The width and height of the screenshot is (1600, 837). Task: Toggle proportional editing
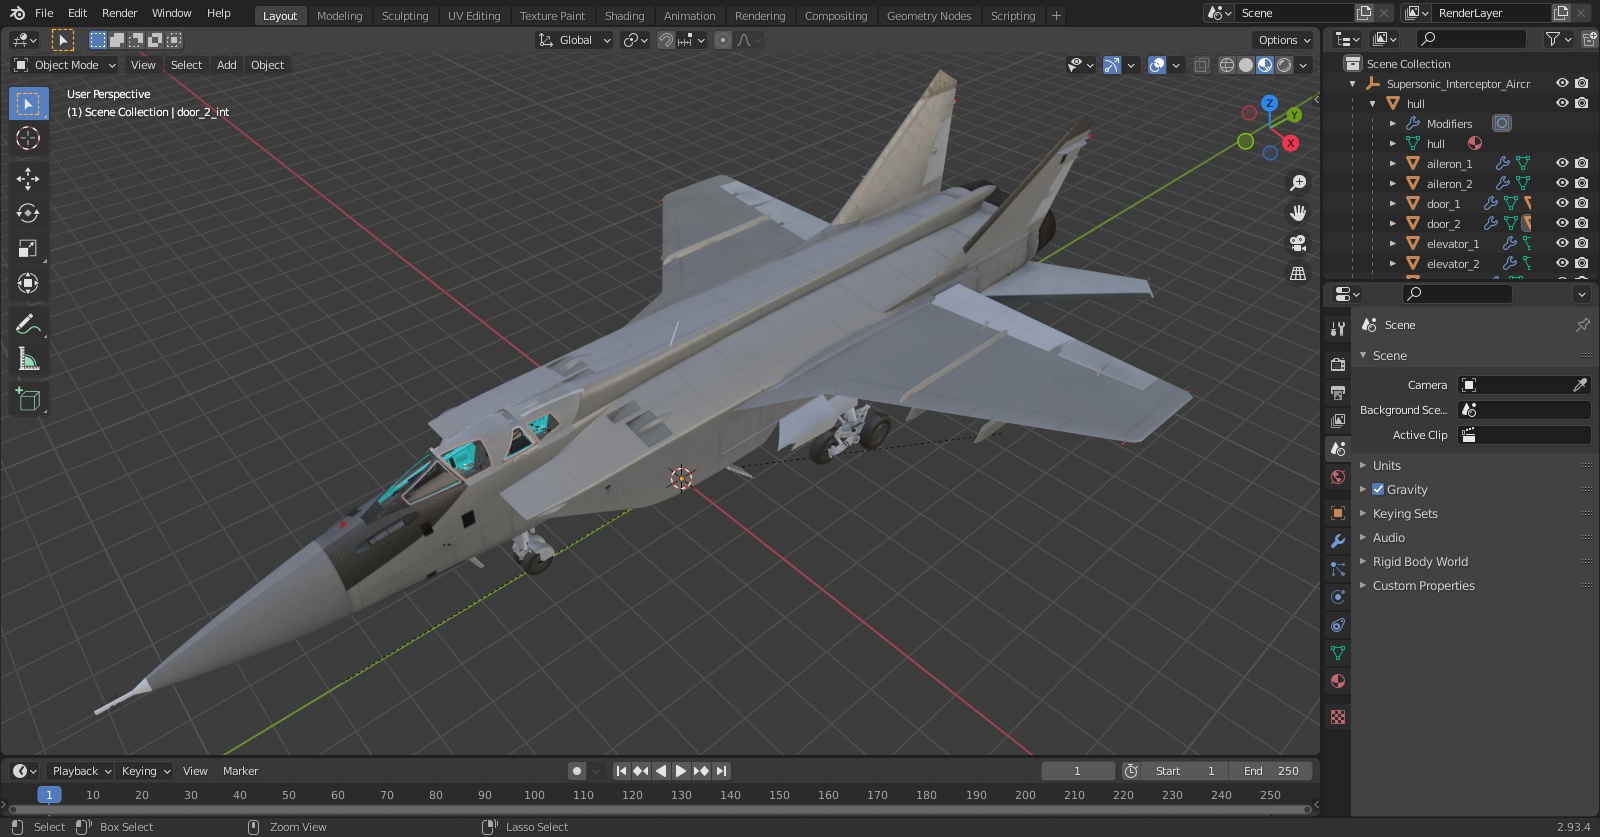point(722,40)
